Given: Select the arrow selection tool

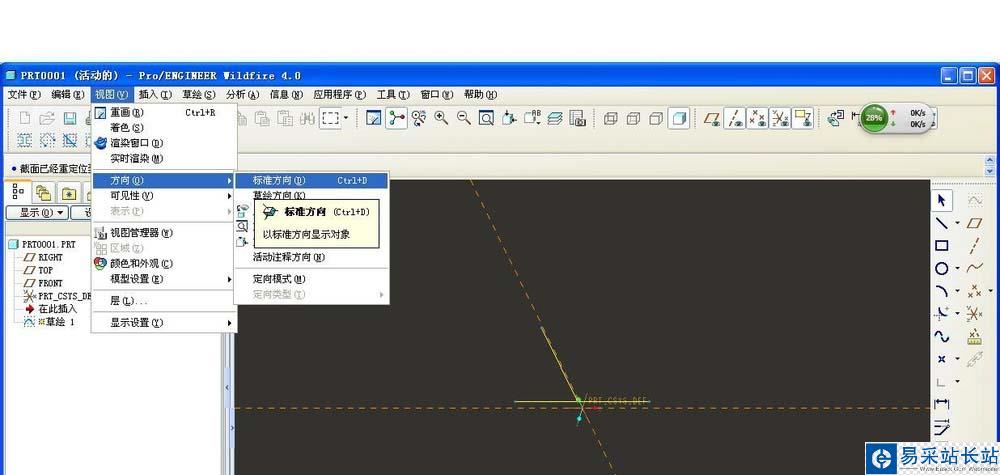Looking at the screenshot, I should (x=941, y=200).
